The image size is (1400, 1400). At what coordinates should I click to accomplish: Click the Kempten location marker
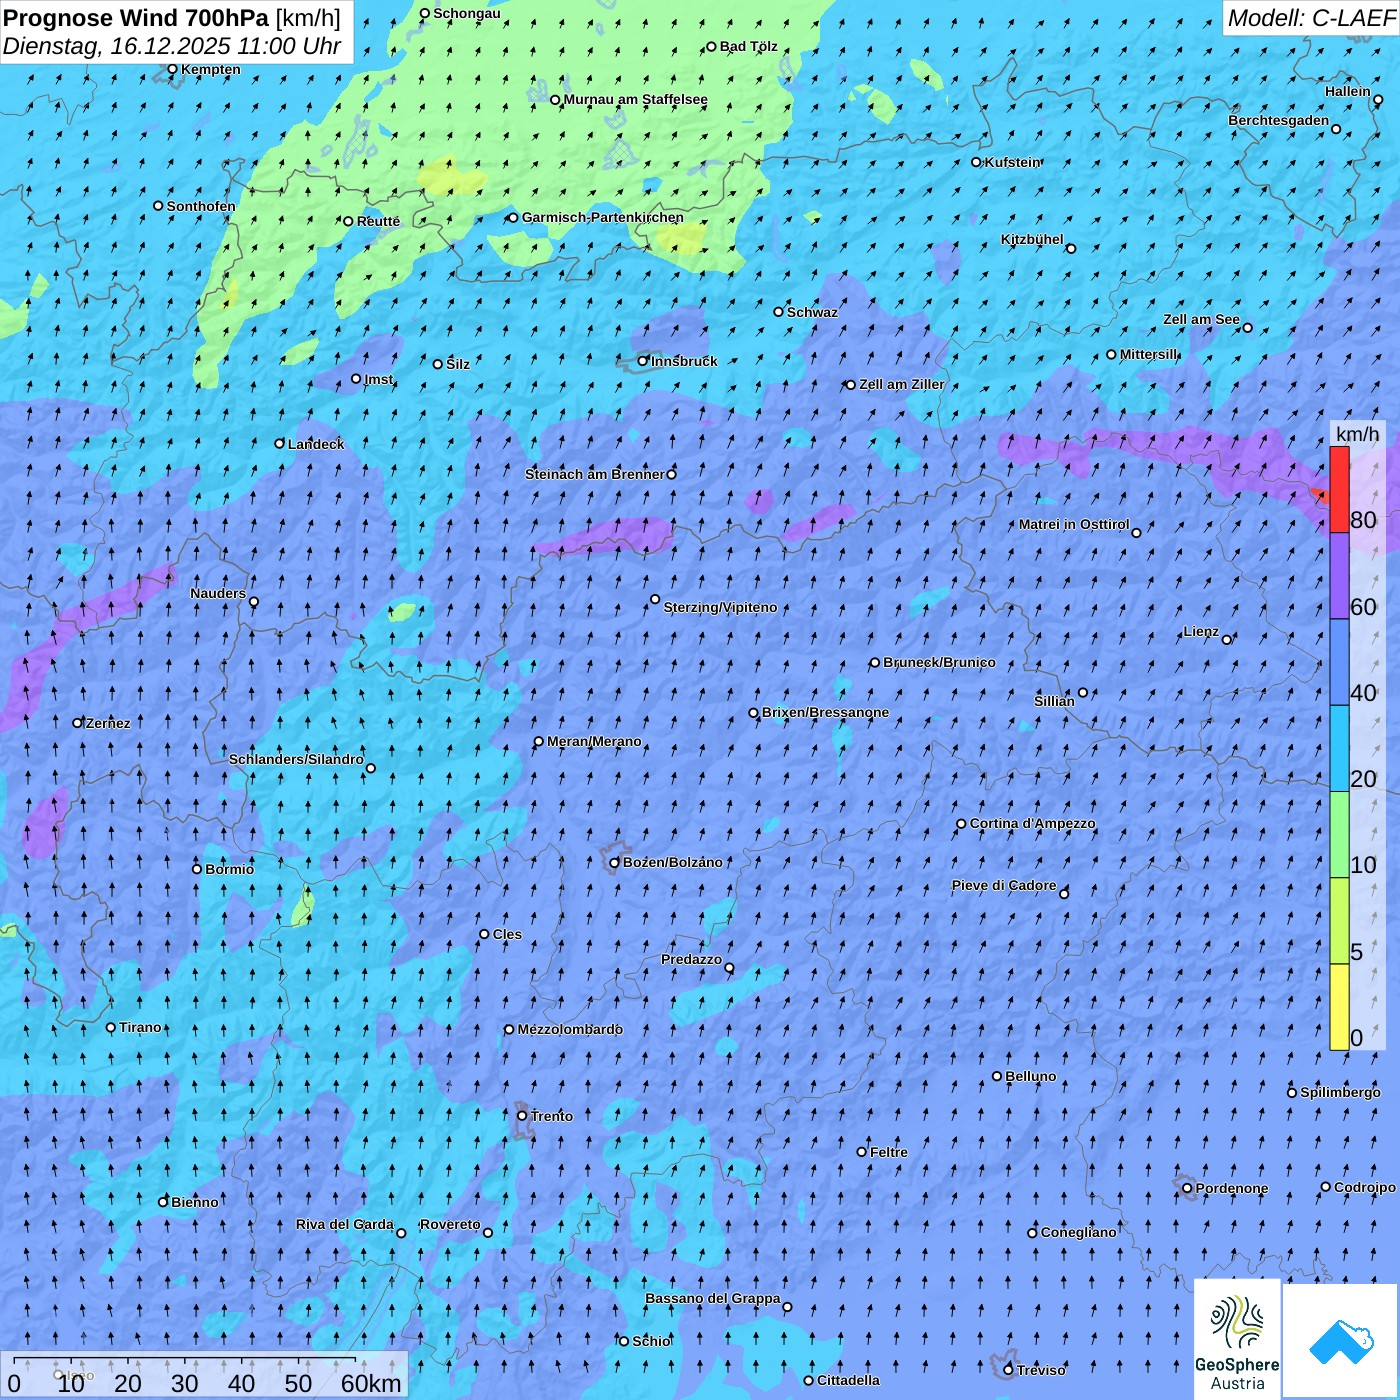172,69
